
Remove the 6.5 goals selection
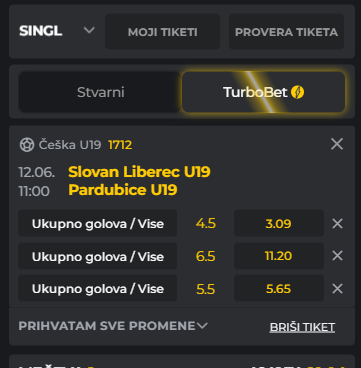[337, 256]
